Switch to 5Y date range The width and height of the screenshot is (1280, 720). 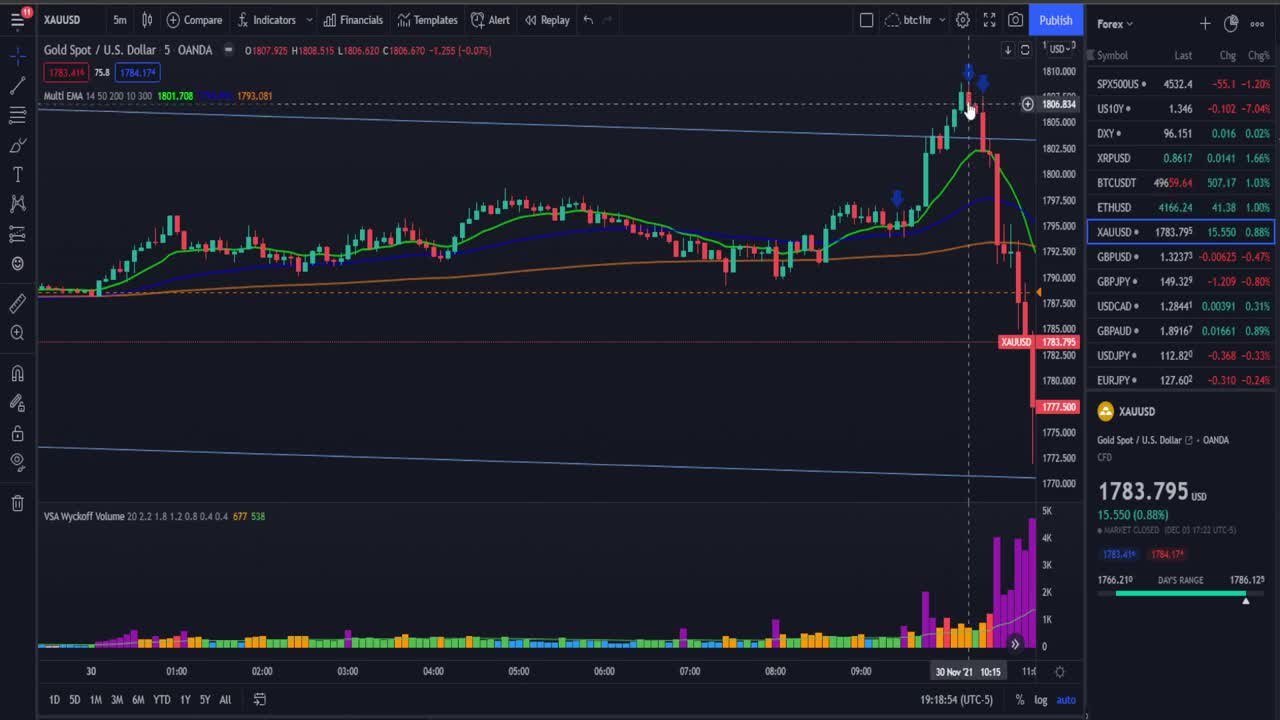point(205,700)
